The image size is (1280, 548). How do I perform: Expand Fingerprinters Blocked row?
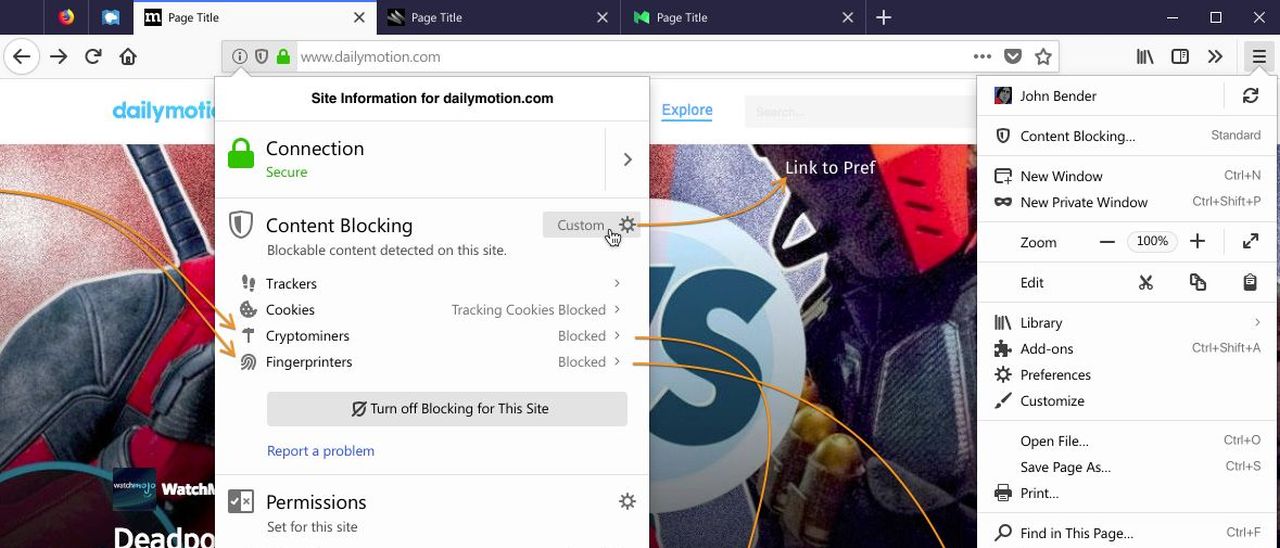(x=431, y=362)
